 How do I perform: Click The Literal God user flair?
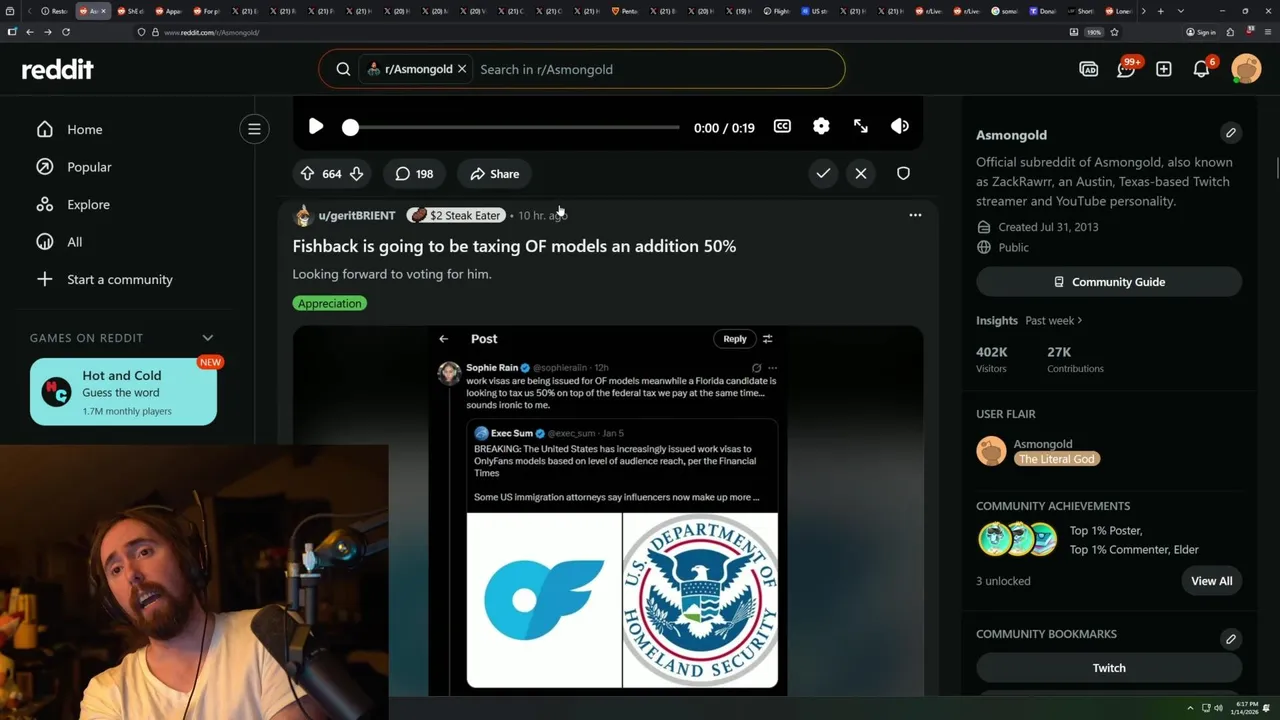[1057, 459]
